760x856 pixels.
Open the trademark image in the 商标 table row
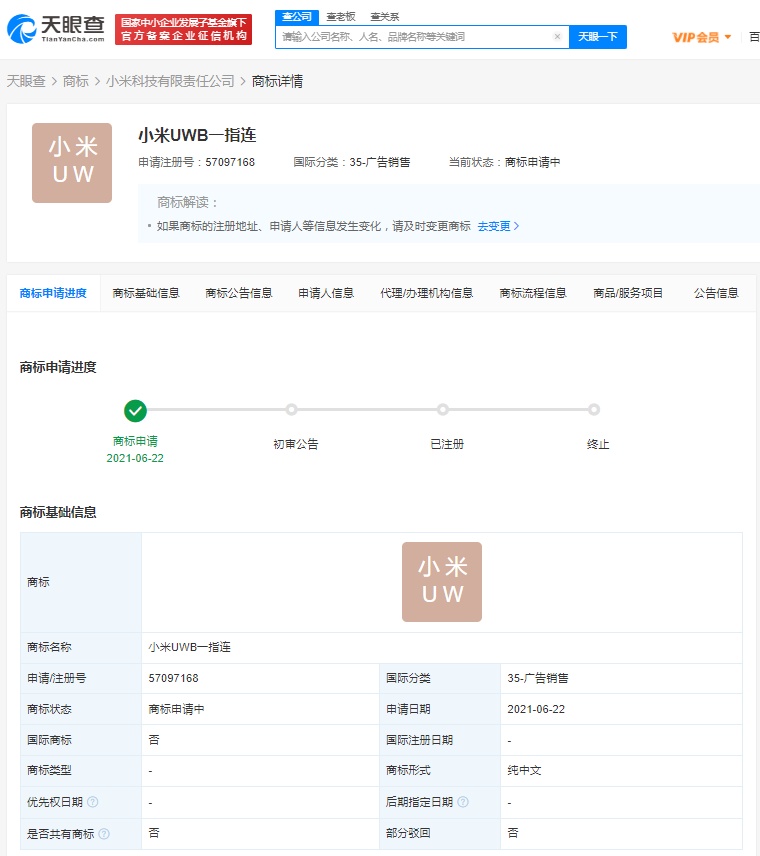click(x=441, y=582)
